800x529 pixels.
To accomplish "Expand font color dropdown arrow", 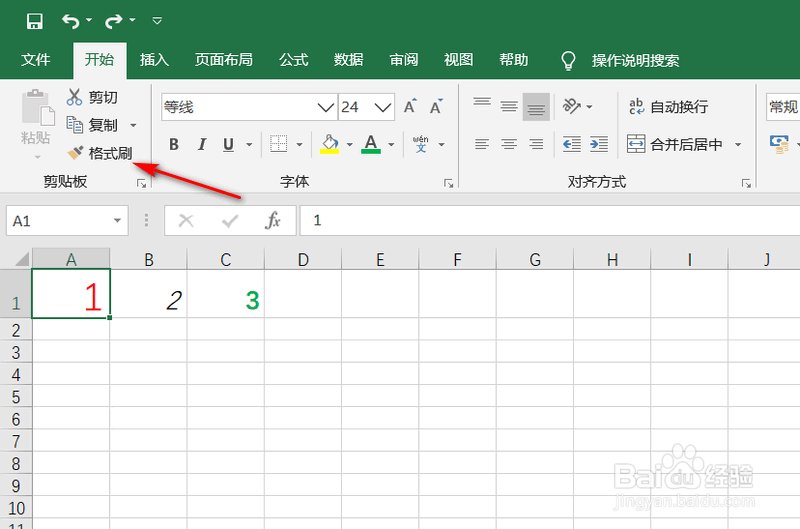I will coord(391,144).
